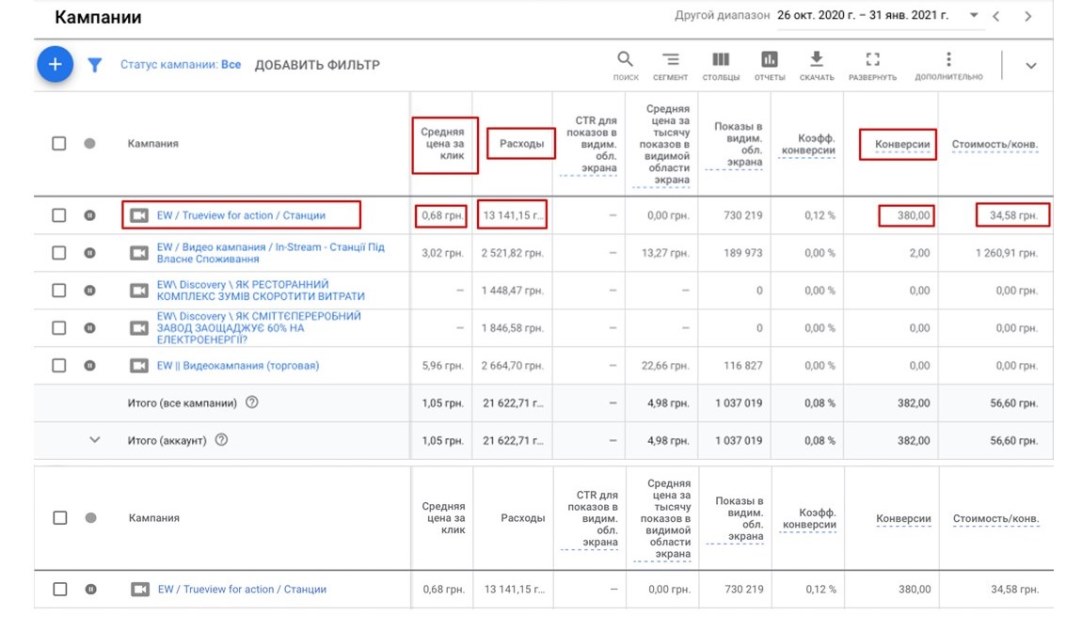Go to the previous date range arrow
The width and height of the screenshot is (1082, 631).
point(996,16)
